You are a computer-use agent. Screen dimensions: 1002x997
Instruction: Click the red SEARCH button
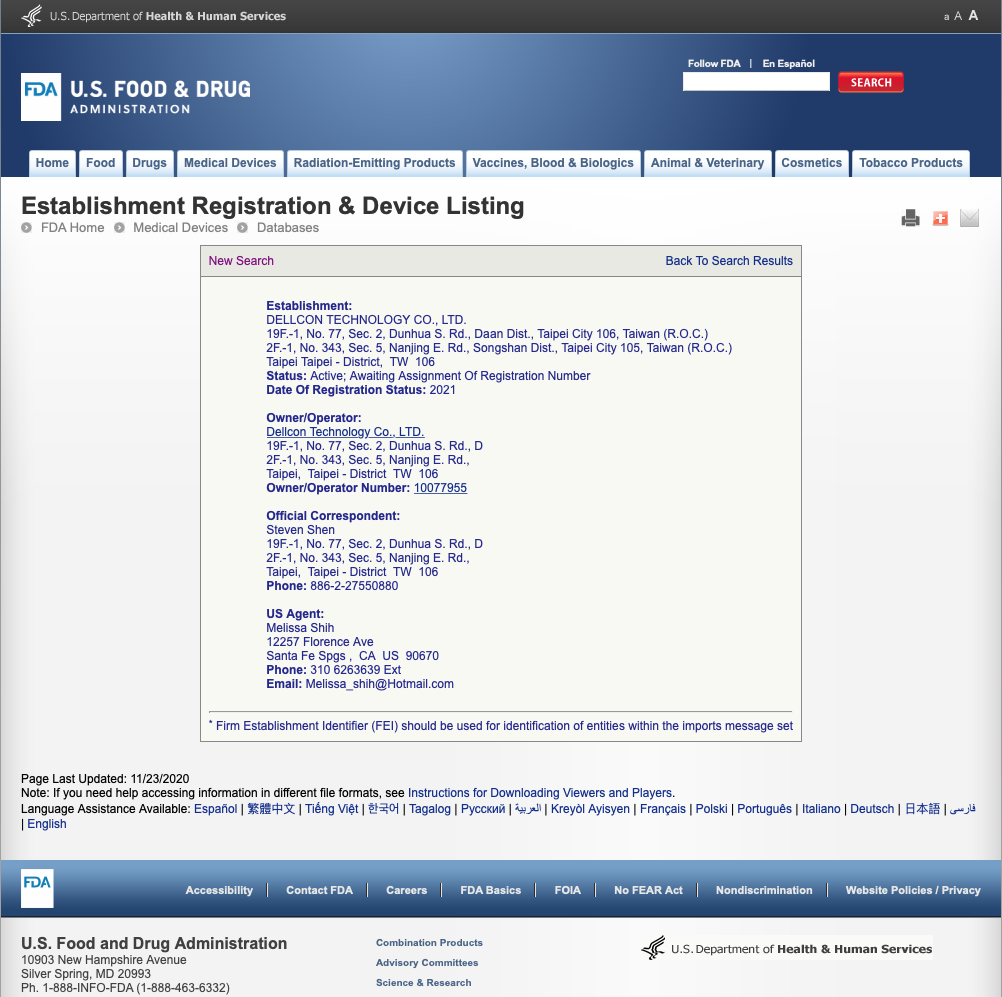(x=870, y=82)
